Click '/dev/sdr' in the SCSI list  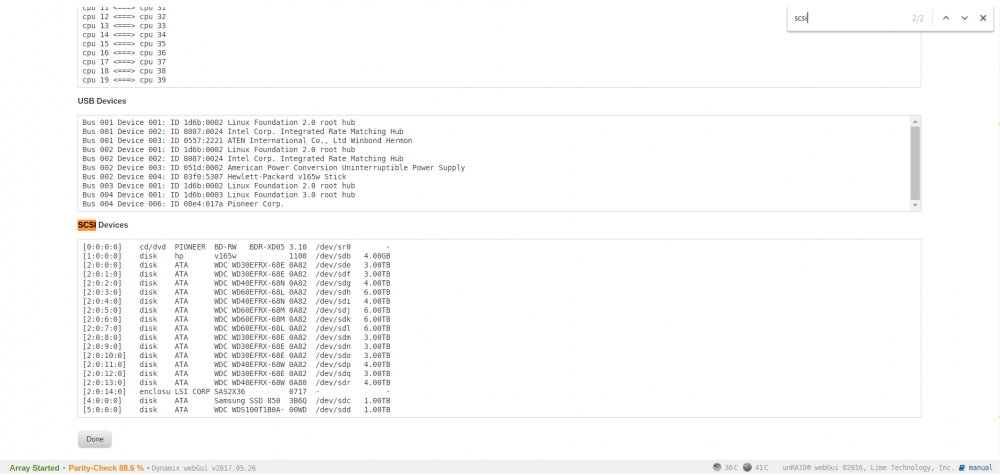333,383
